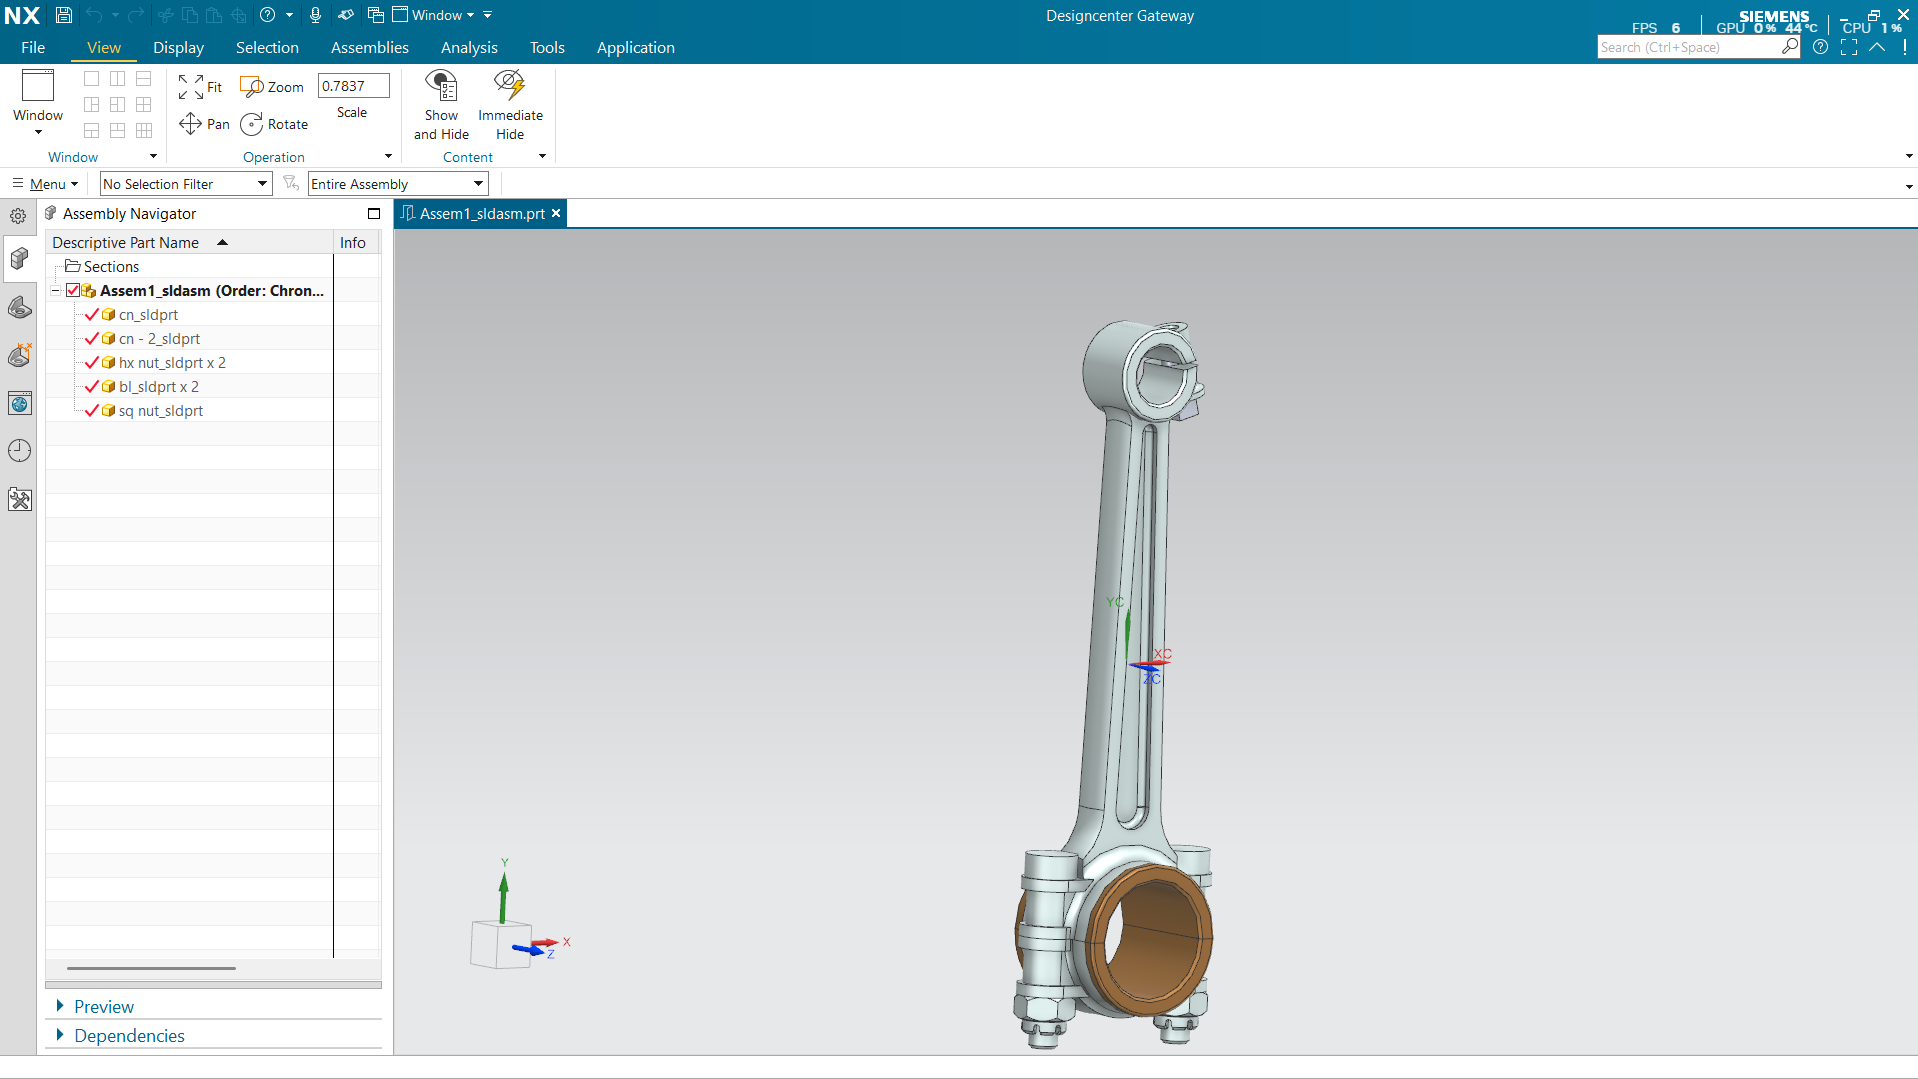Click the navigator horizontal scrollbar
1918x1079 pixels.
click(x=151, y=968)
